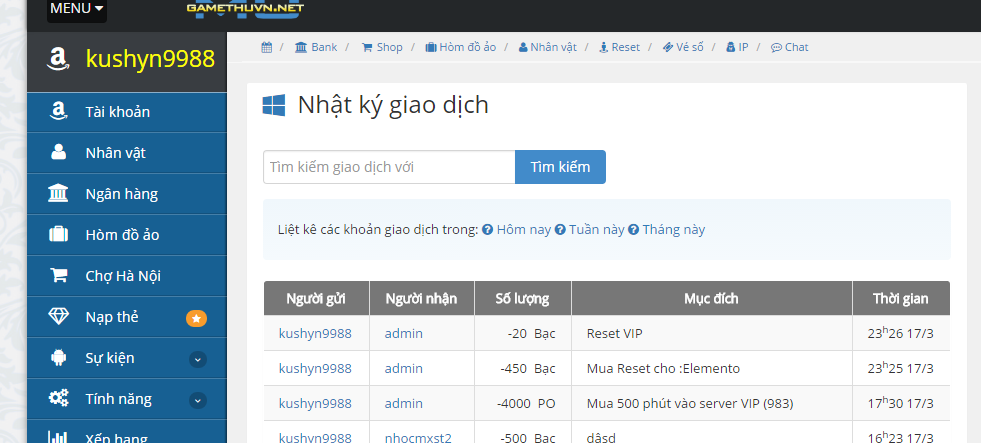Click the Thời gian column header
Viewport: 981px width, 443px height.
pos(901,298)
